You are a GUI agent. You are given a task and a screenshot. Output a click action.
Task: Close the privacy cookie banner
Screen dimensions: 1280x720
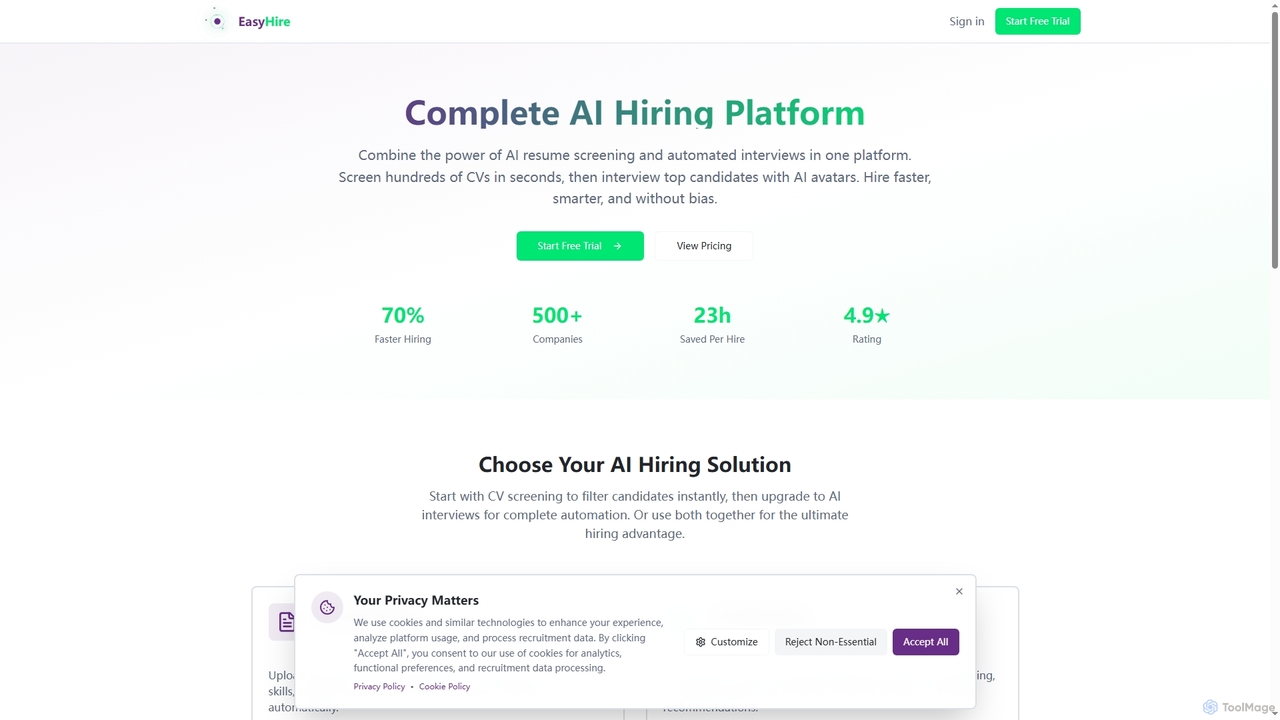959,591
